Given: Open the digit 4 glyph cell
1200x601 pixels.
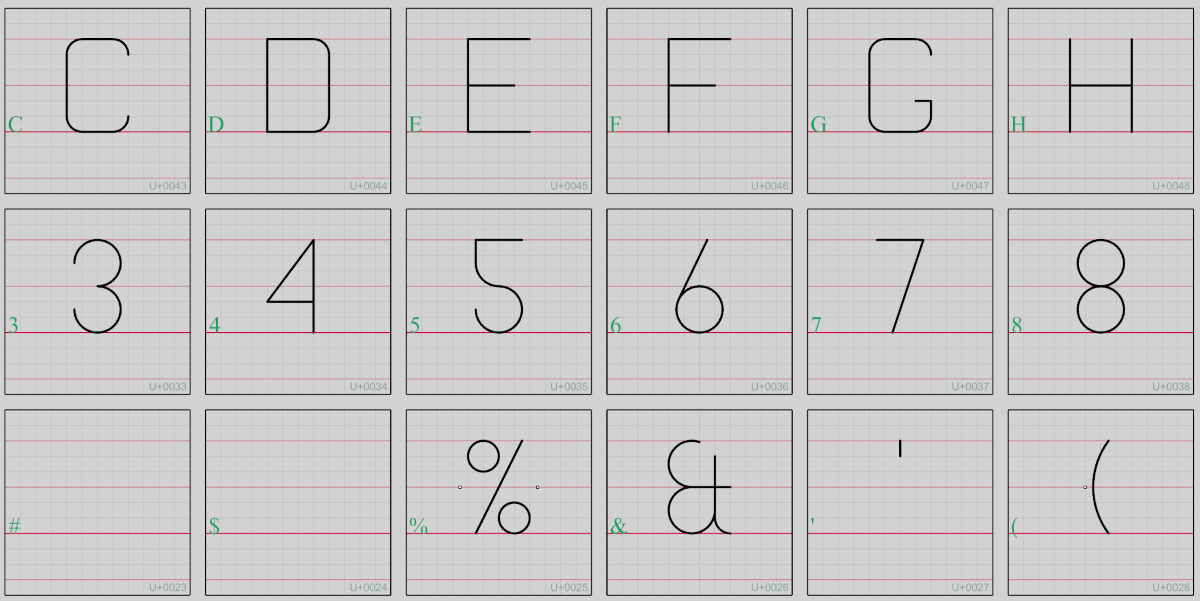Looking at the screenshot, I should pos(298,302).
